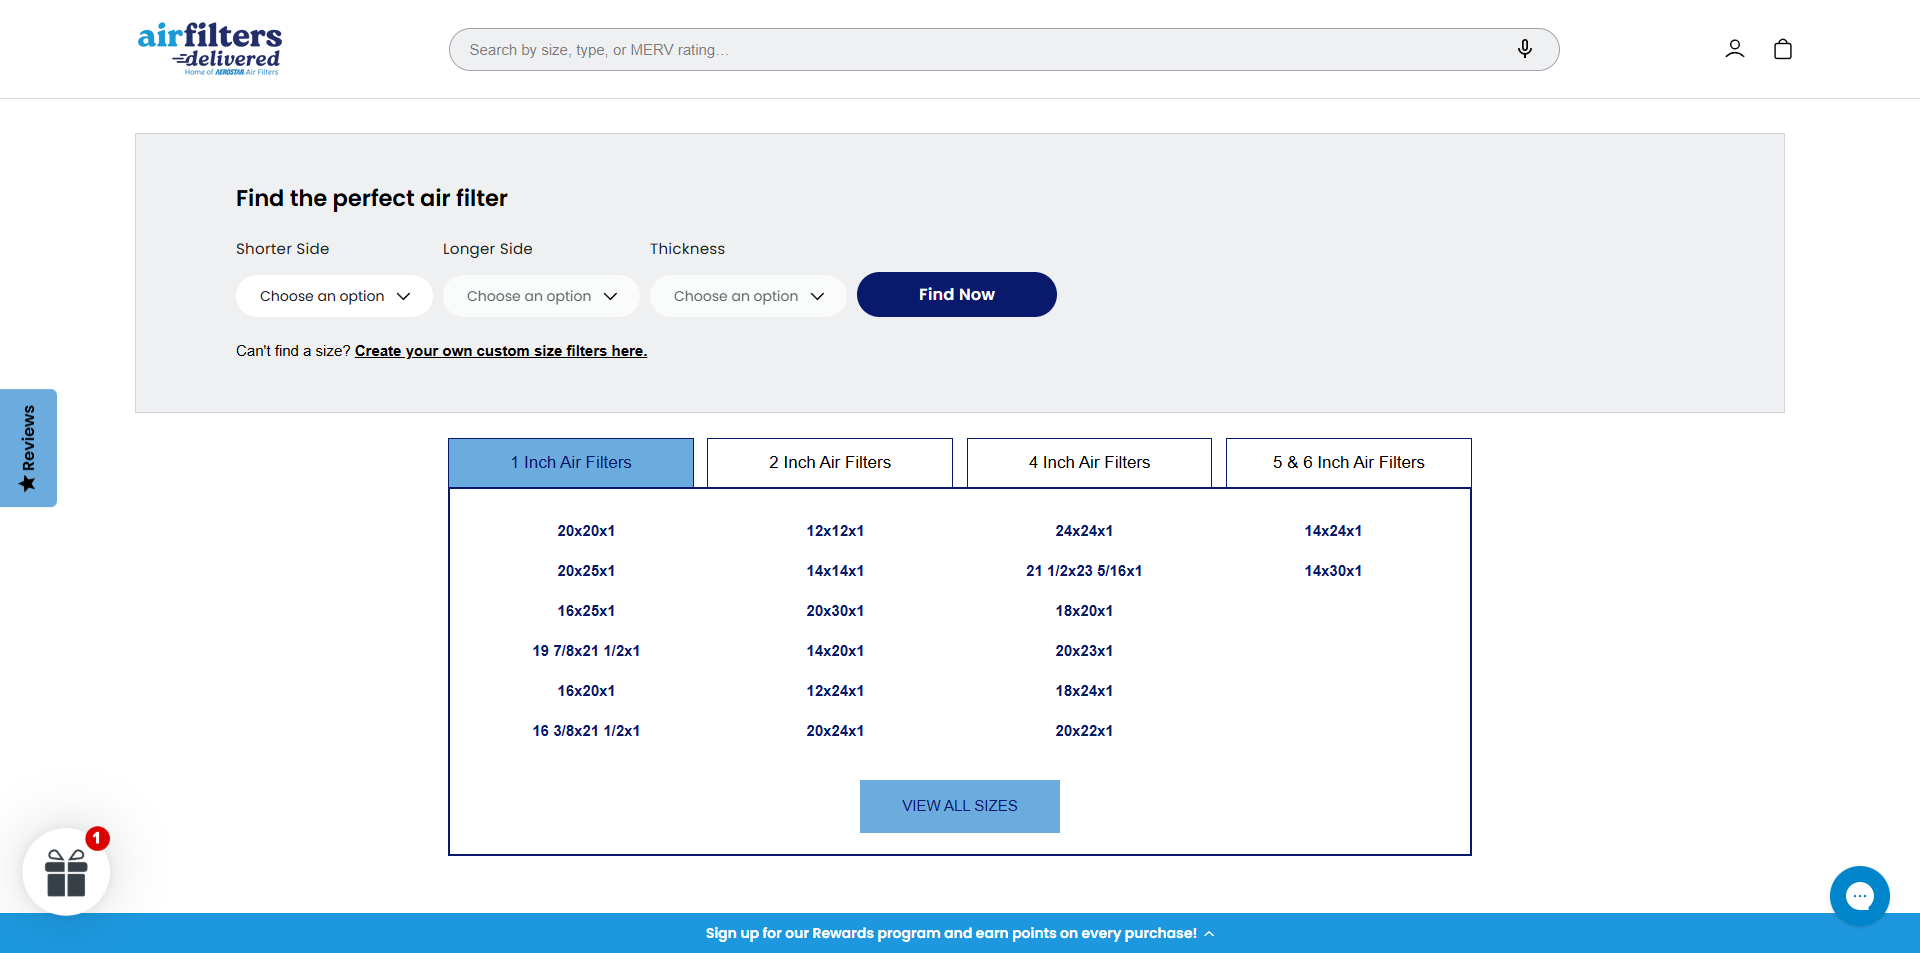Open the Longer Side dropdown

(x=541, y=296)
